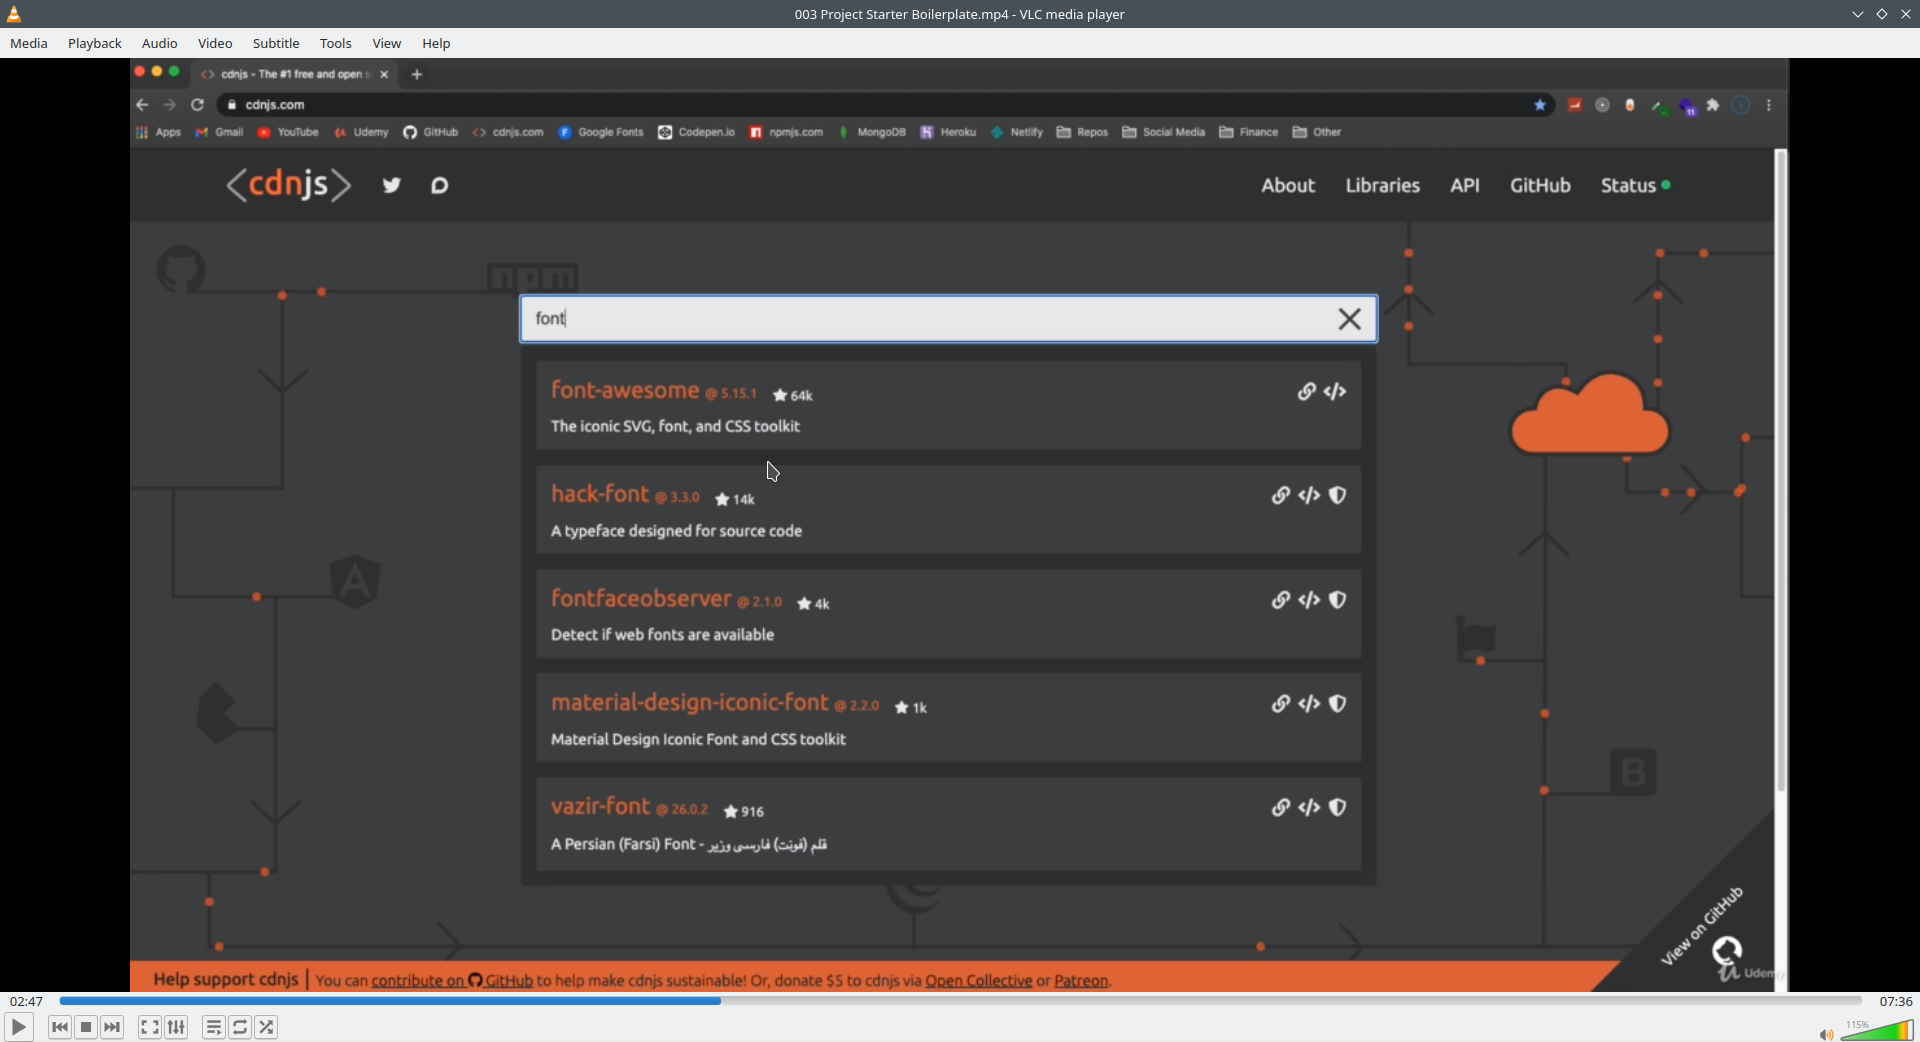
Task: Copy SRI shield icon for fontfaceobserver
Action: point(1337,600)
